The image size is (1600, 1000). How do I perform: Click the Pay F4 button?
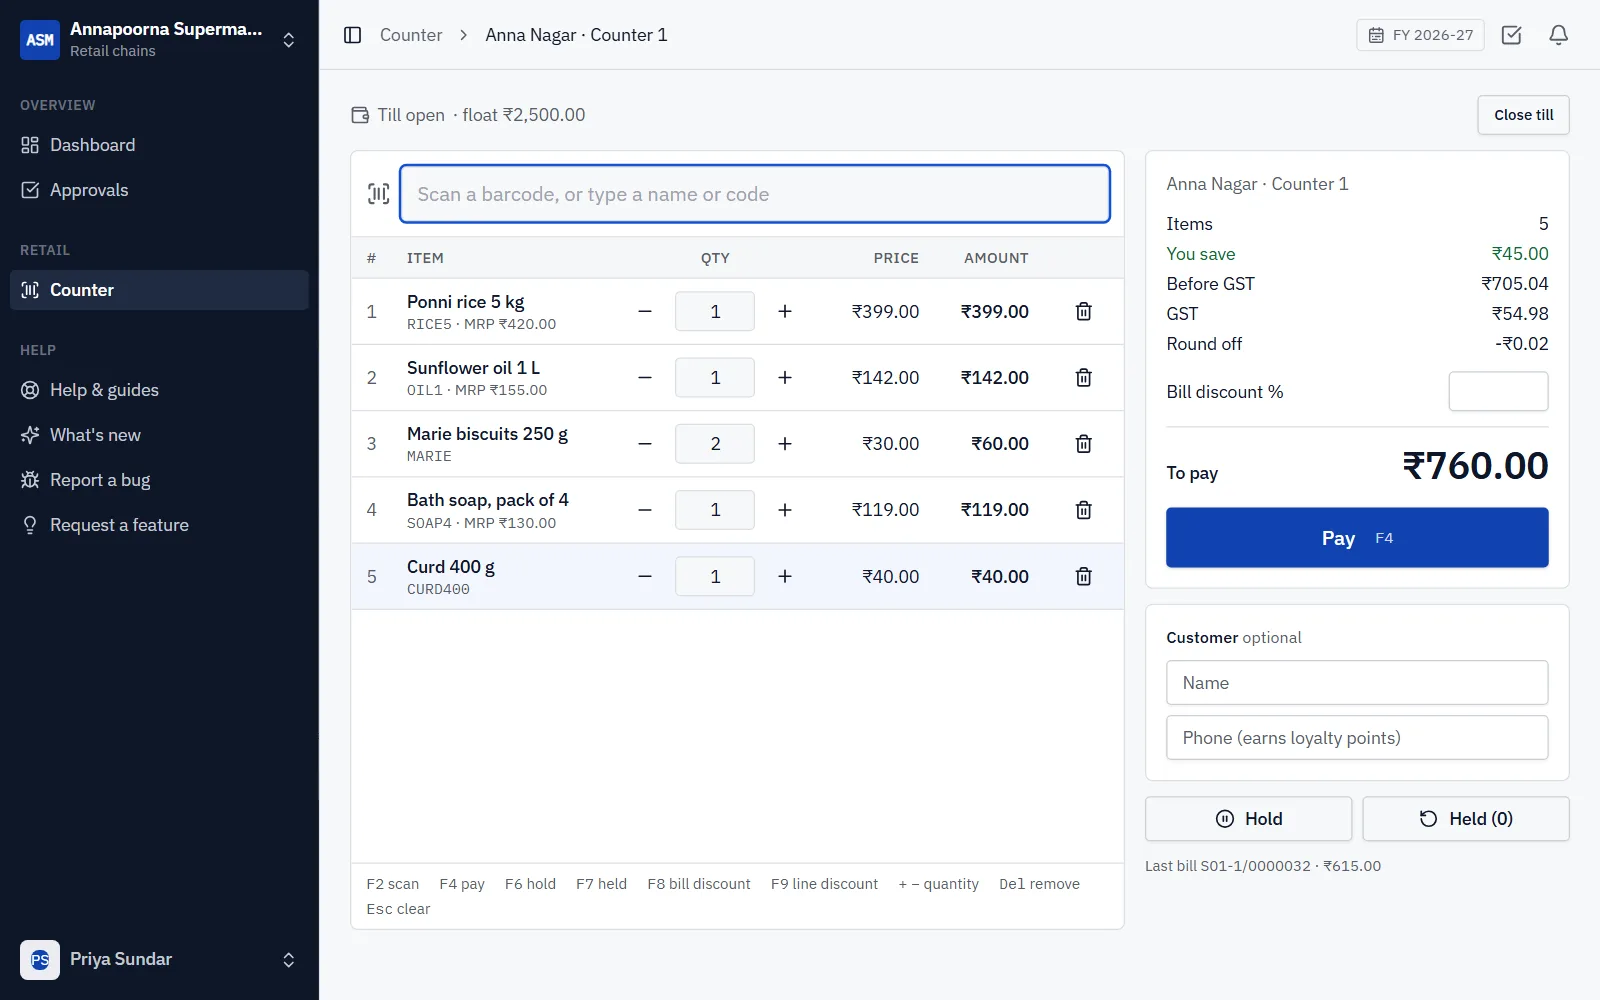tap(1357, 538)
